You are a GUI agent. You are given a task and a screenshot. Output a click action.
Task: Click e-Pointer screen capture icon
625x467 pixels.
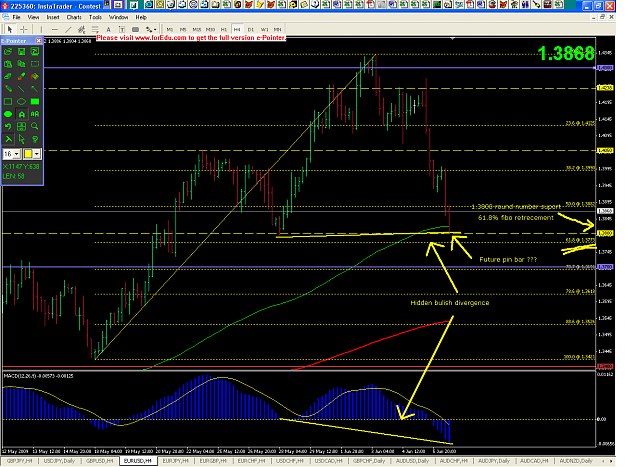pyautogui.click(x=35, y=51)
